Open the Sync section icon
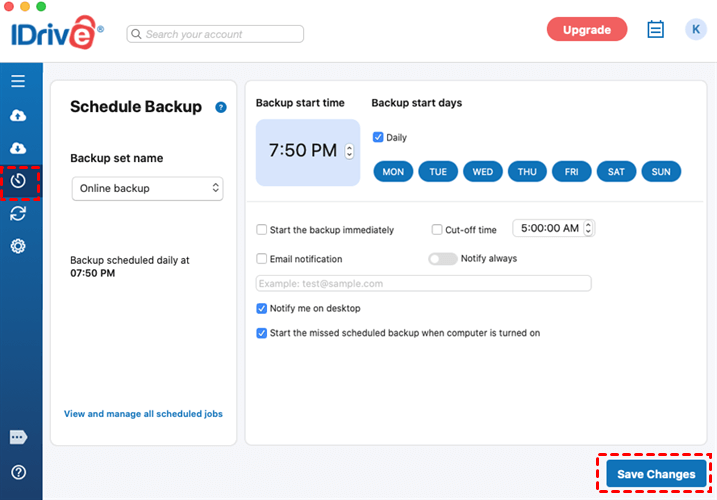The image size is (717, 500). pos(18,214)
